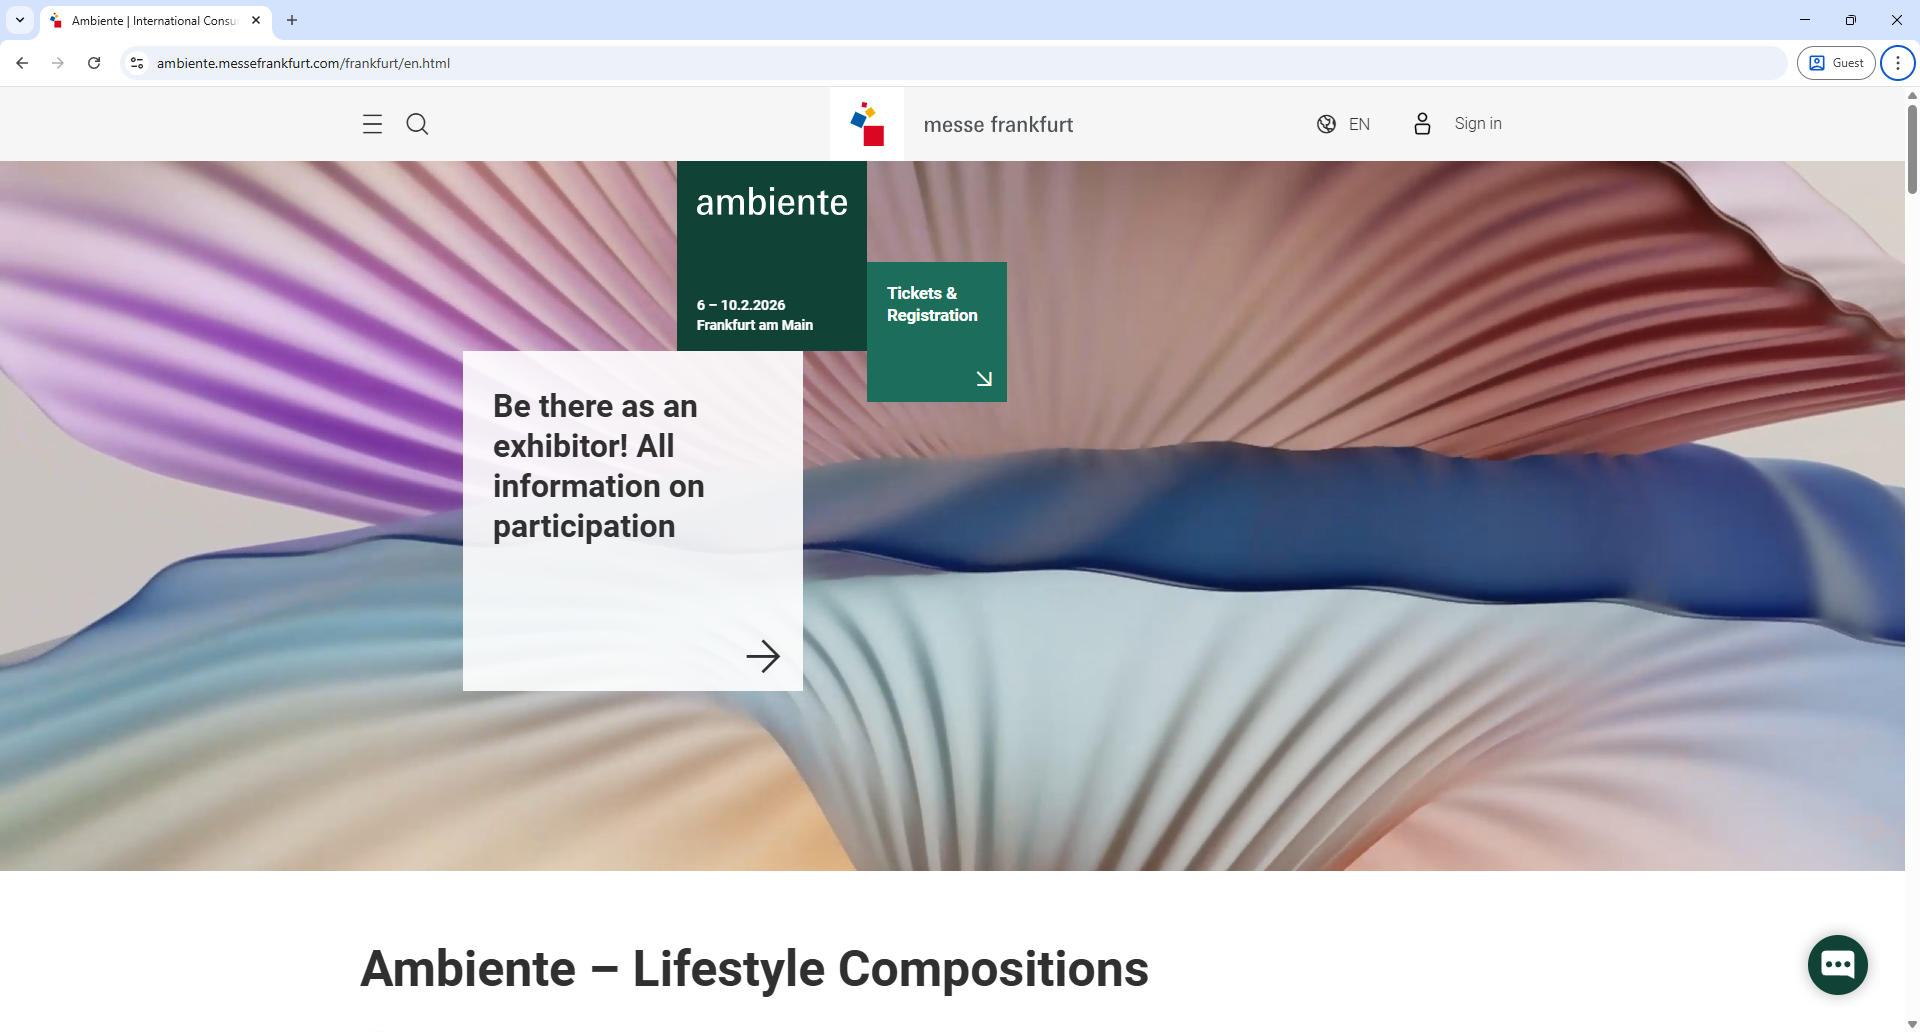This screenshot has width=1920, height=1032.
Task: Open the EN language selector
Action: point(1360,124)
